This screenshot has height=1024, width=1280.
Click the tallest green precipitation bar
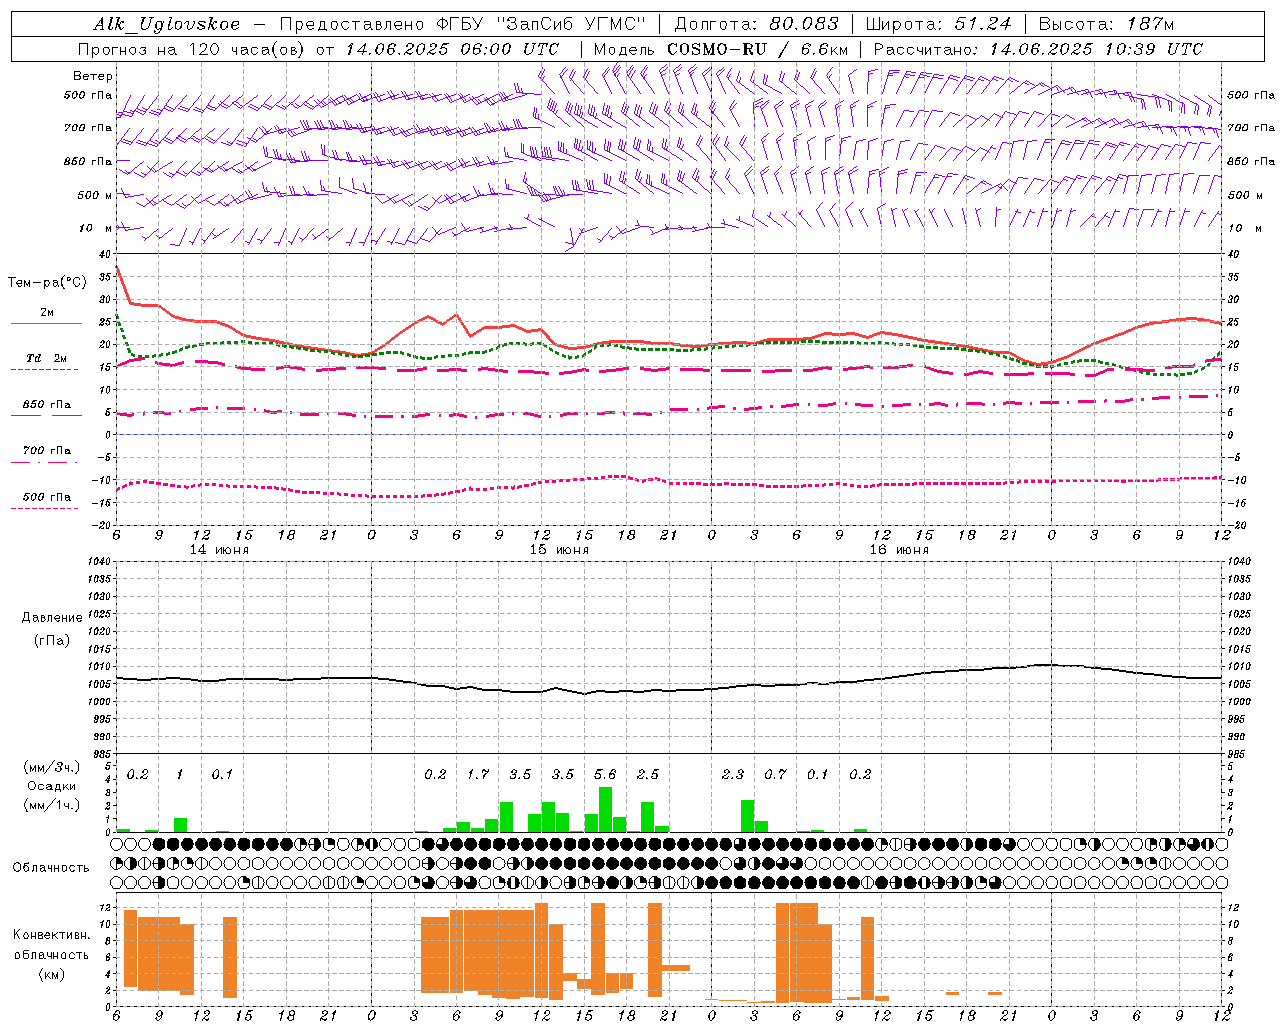pos(605,810)
